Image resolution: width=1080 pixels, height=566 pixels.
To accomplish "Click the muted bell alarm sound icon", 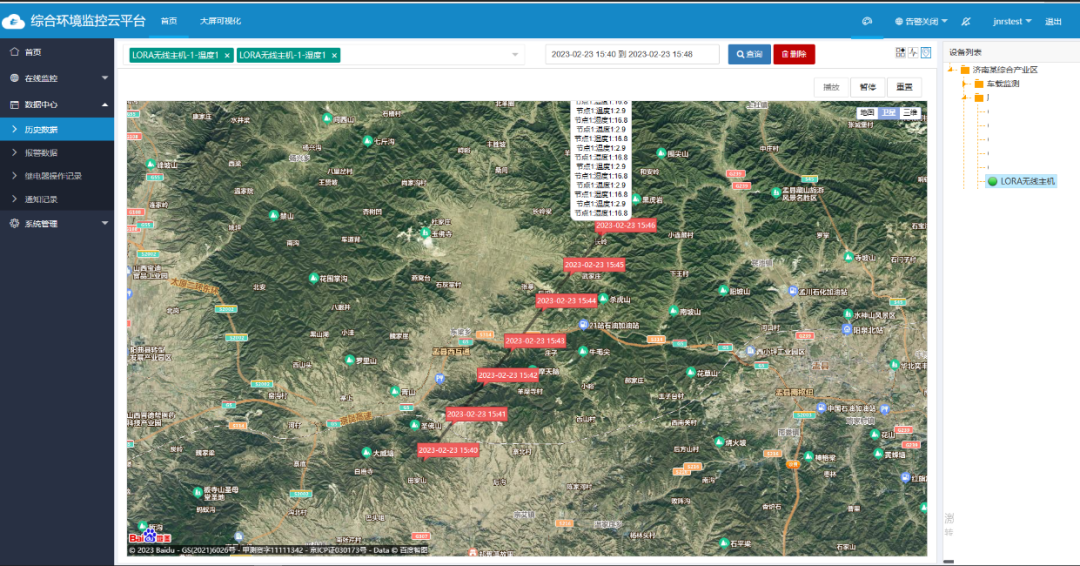I will (966, 21).
